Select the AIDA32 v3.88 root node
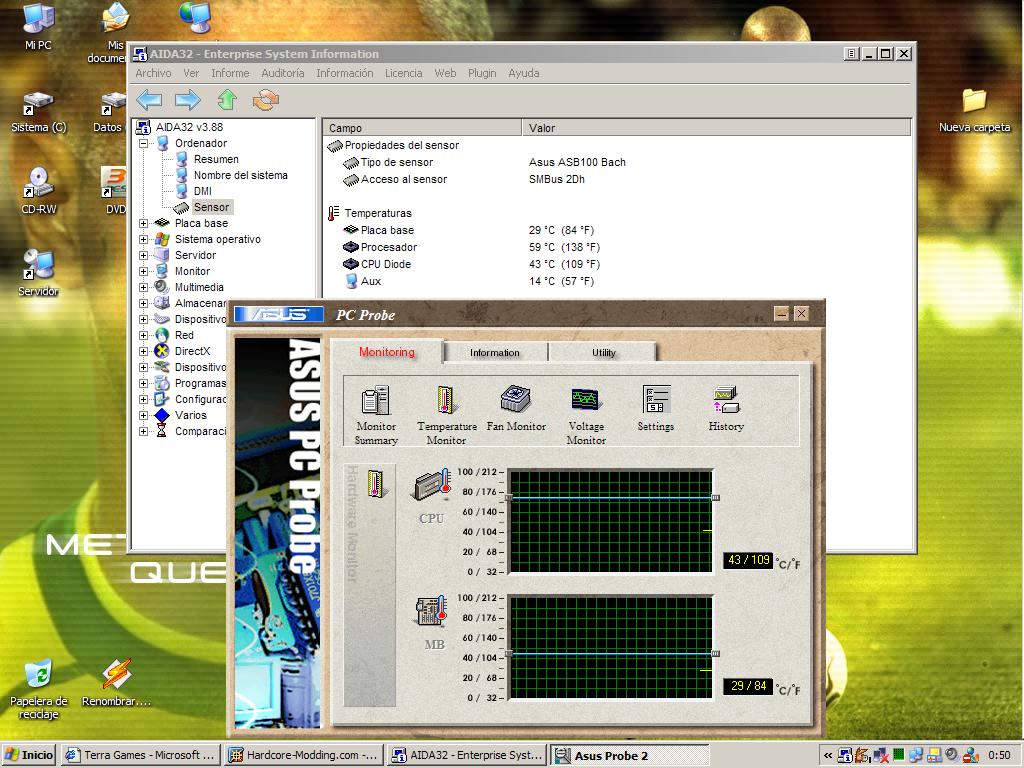Image resolution: width=1024 pixels, height=768 pixels. pyautogui.click(x=189, y=127)
